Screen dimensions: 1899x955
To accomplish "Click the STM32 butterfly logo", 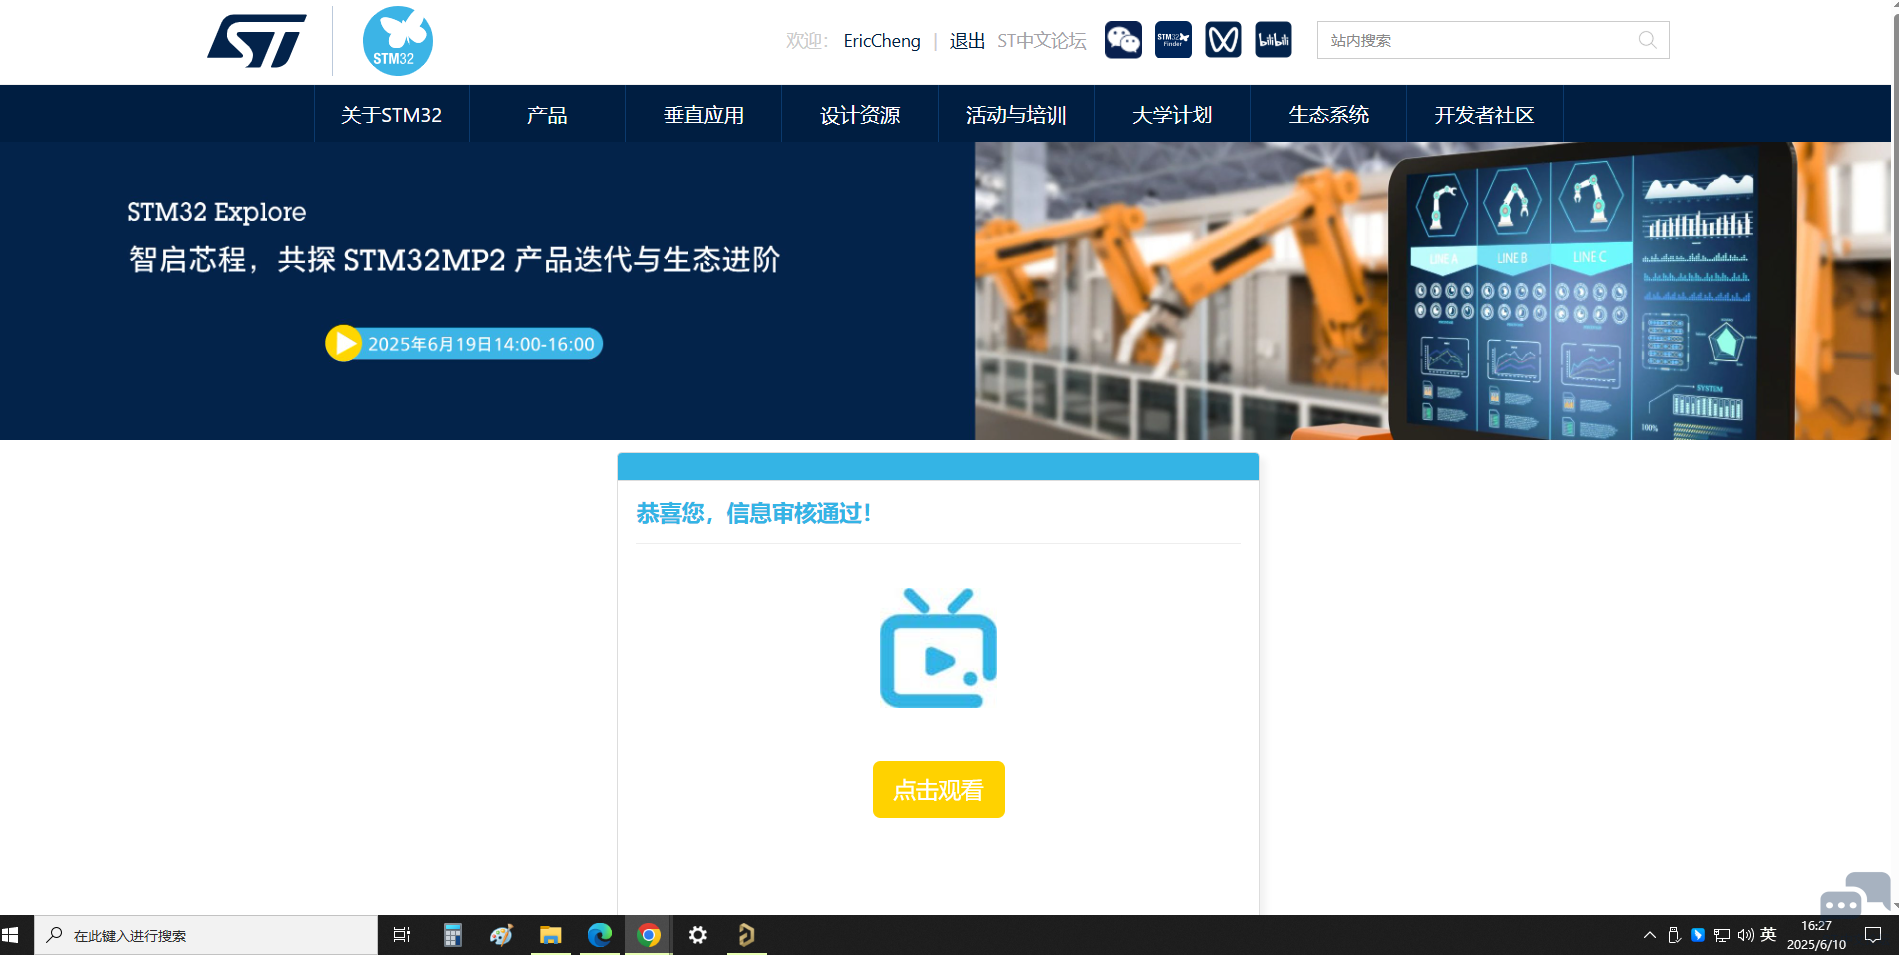I will tap(397, 41).
